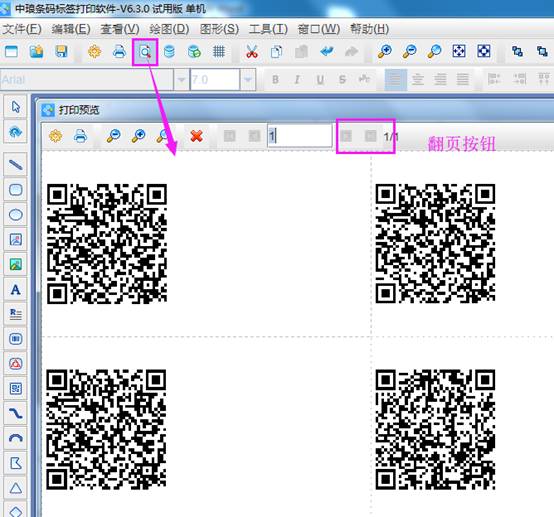Zoom out in print preview toolbar
Image resolution: width=554 pixels, height=517 pixels.
(x=113, y=136)
